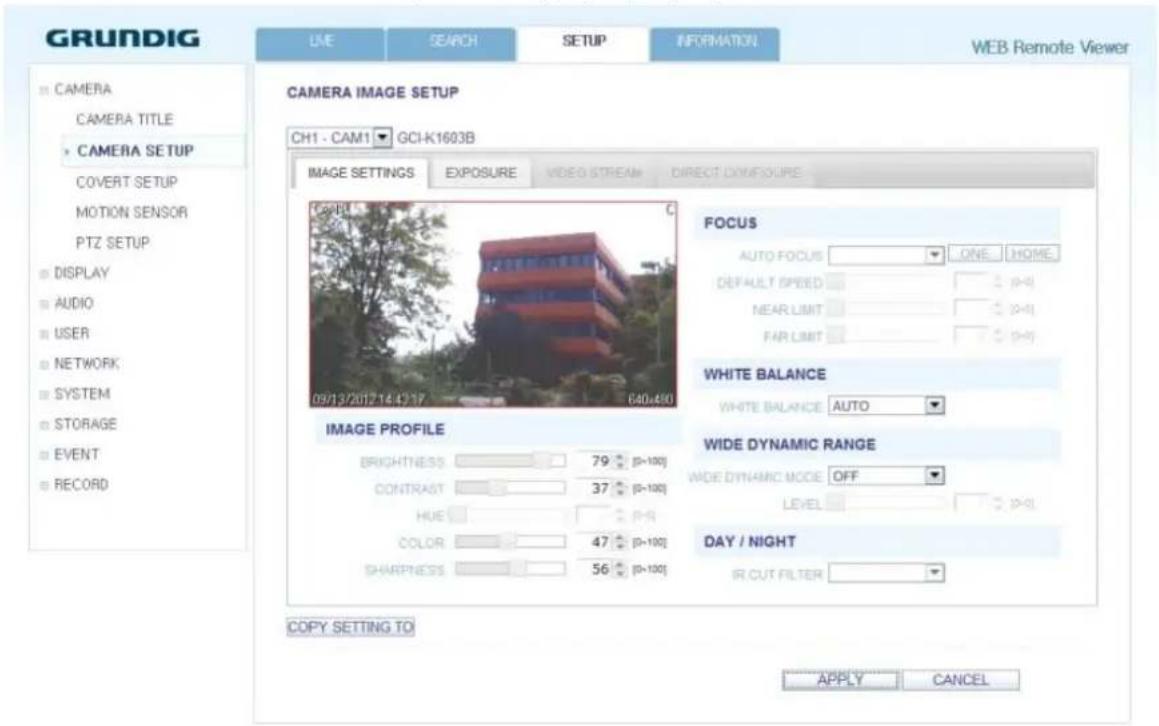1159x726 pixels.
Task: Click the HUE slider
Action: (510, 515)
